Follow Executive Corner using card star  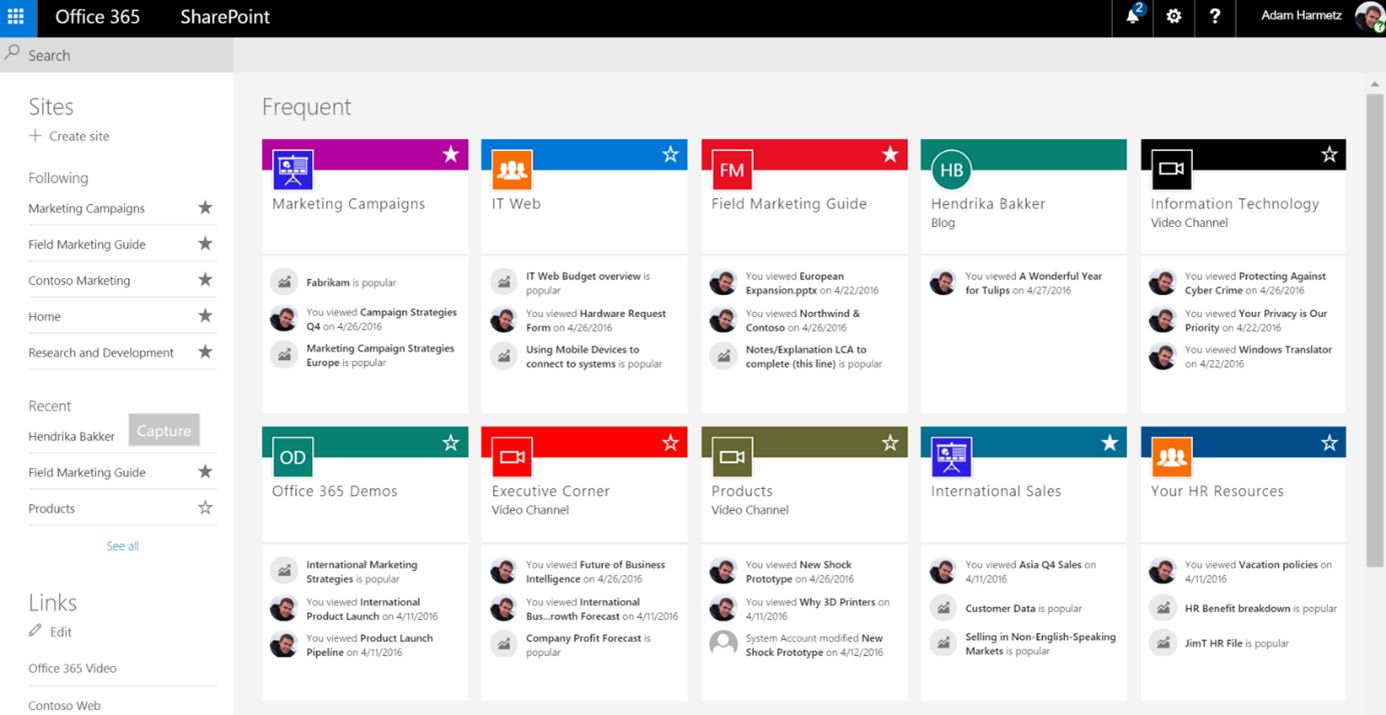(670, 442)
